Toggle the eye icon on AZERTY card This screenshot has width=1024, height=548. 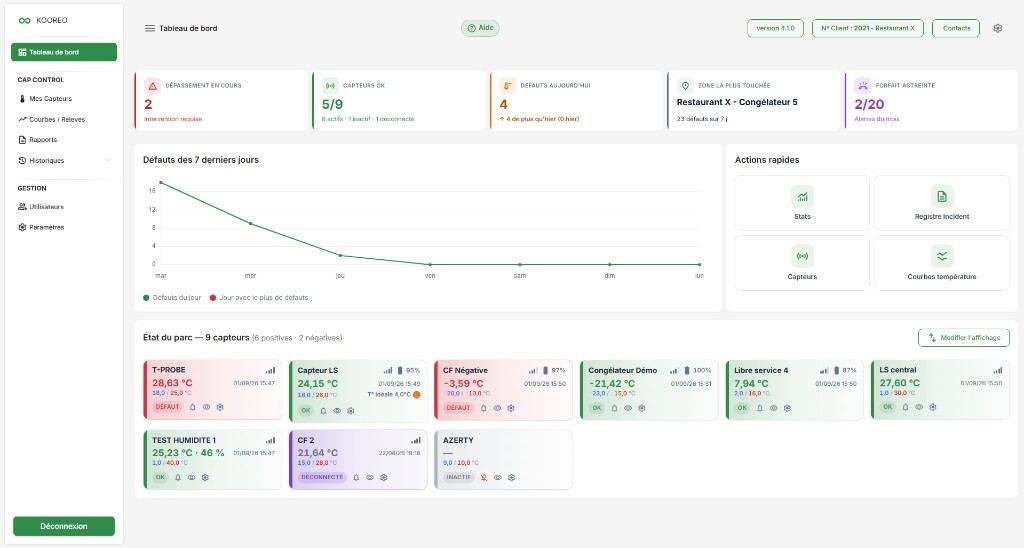coord(498,477)
